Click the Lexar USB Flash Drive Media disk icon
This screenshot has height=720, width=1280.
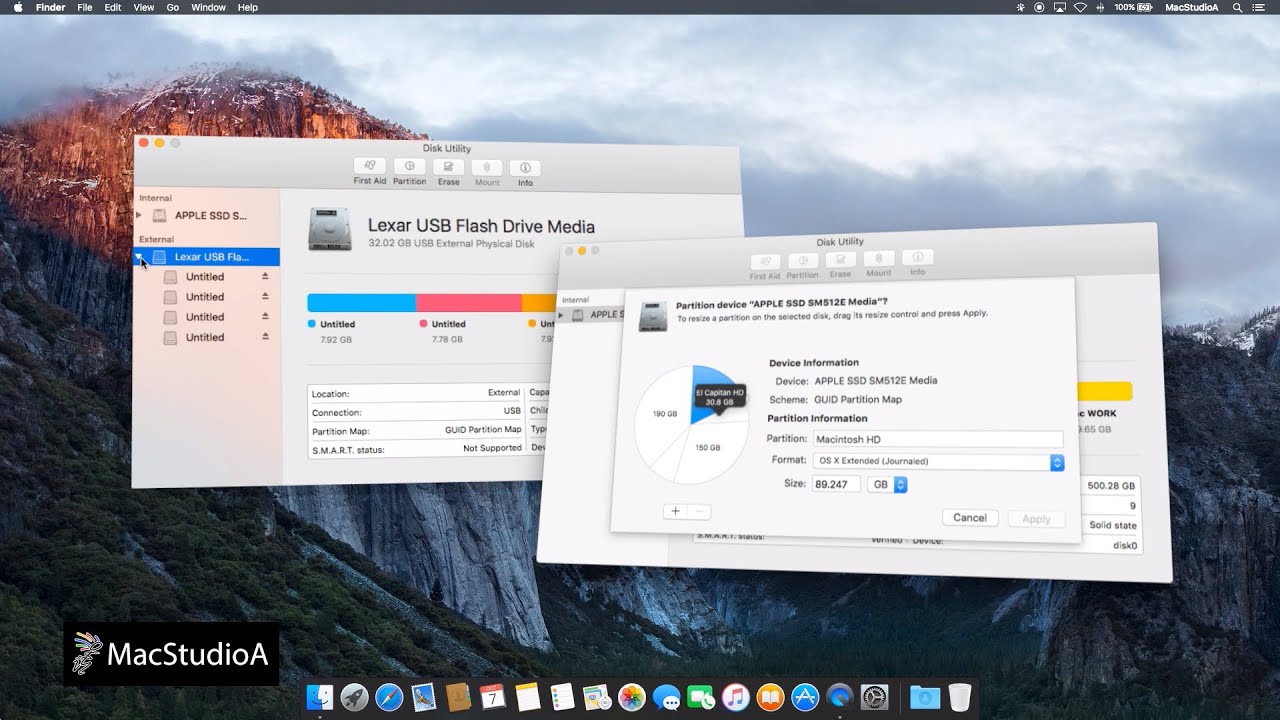tap(330, 229)
